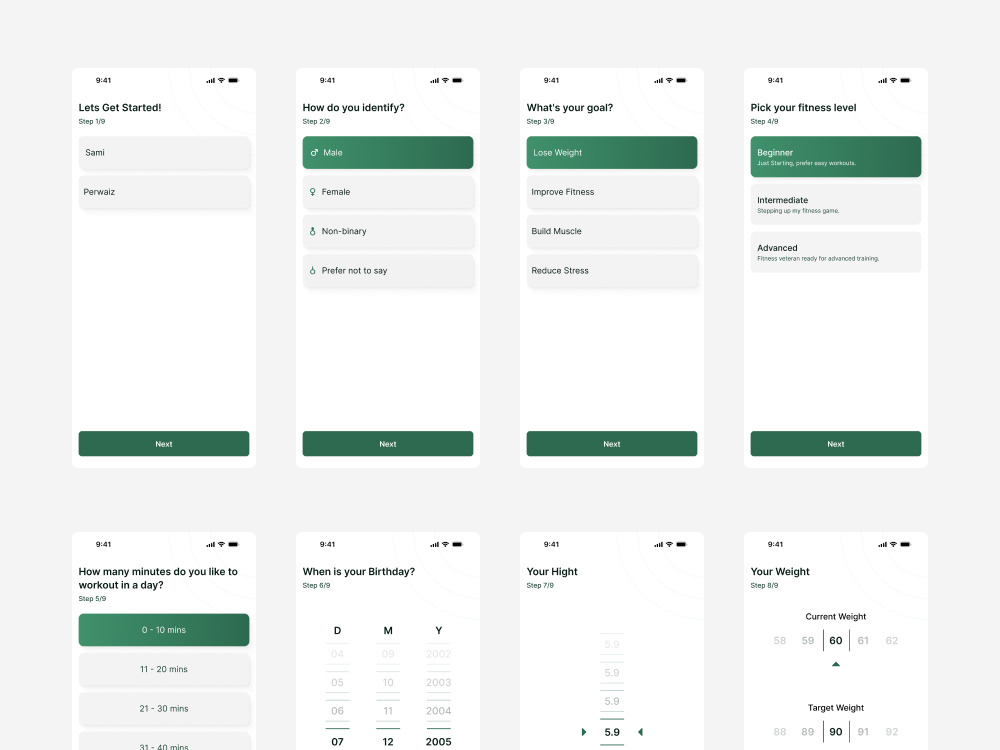This screenshot has height=750, width=1000.
Task: Pick day 05 in birthday picker
Action: (337, 682)
